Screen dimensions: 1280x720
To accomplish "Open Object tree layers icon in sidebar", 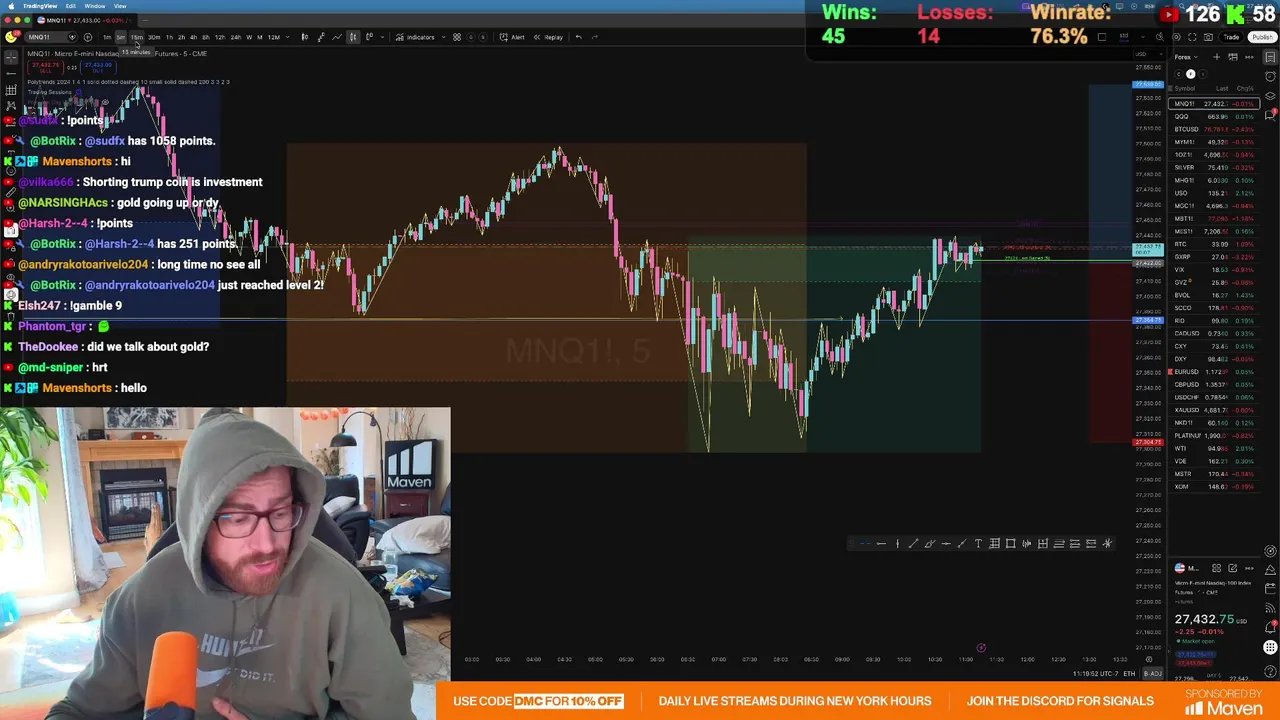I will click(x=1270, y=96).
